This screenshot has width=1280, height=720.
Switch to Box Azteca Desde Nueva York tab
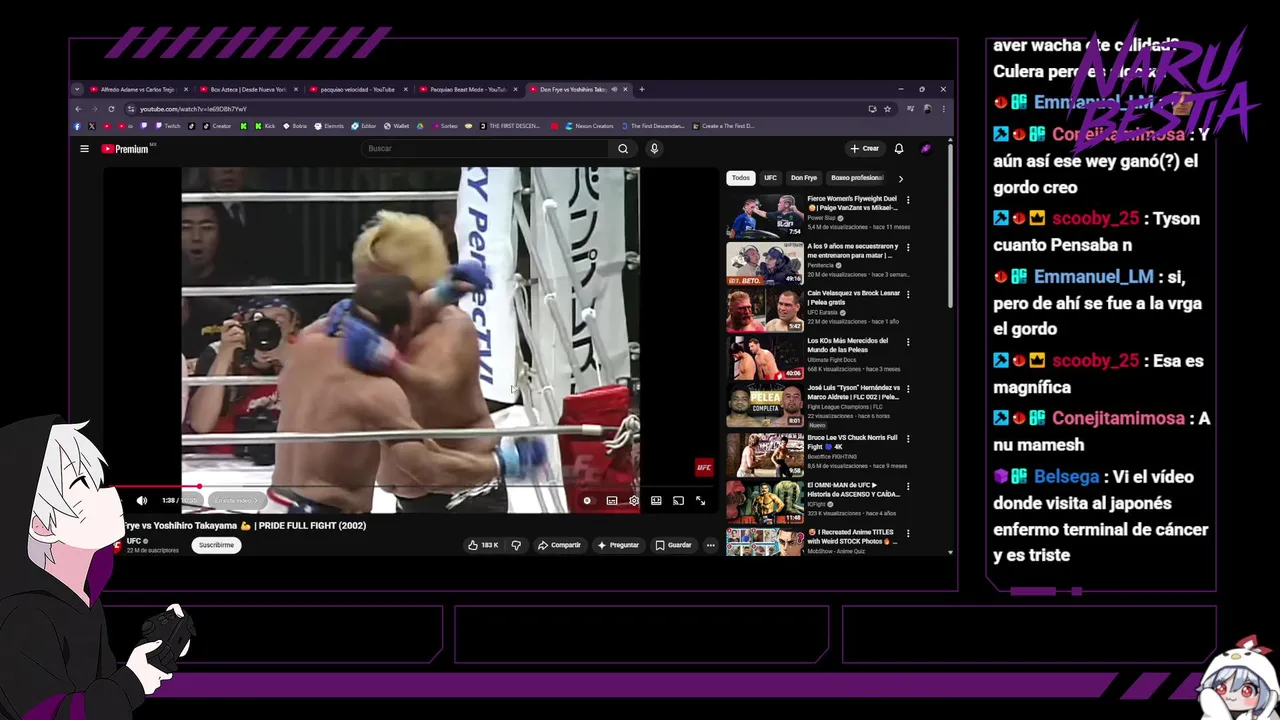(x=247, y=89)
